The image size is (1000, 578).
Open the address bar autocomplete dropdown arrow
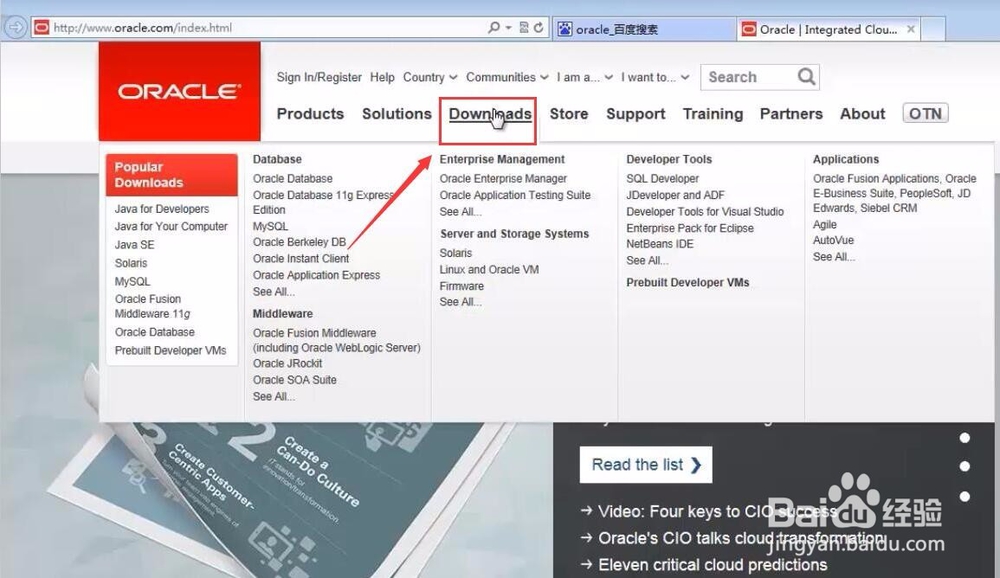click(x=508, y=27)
